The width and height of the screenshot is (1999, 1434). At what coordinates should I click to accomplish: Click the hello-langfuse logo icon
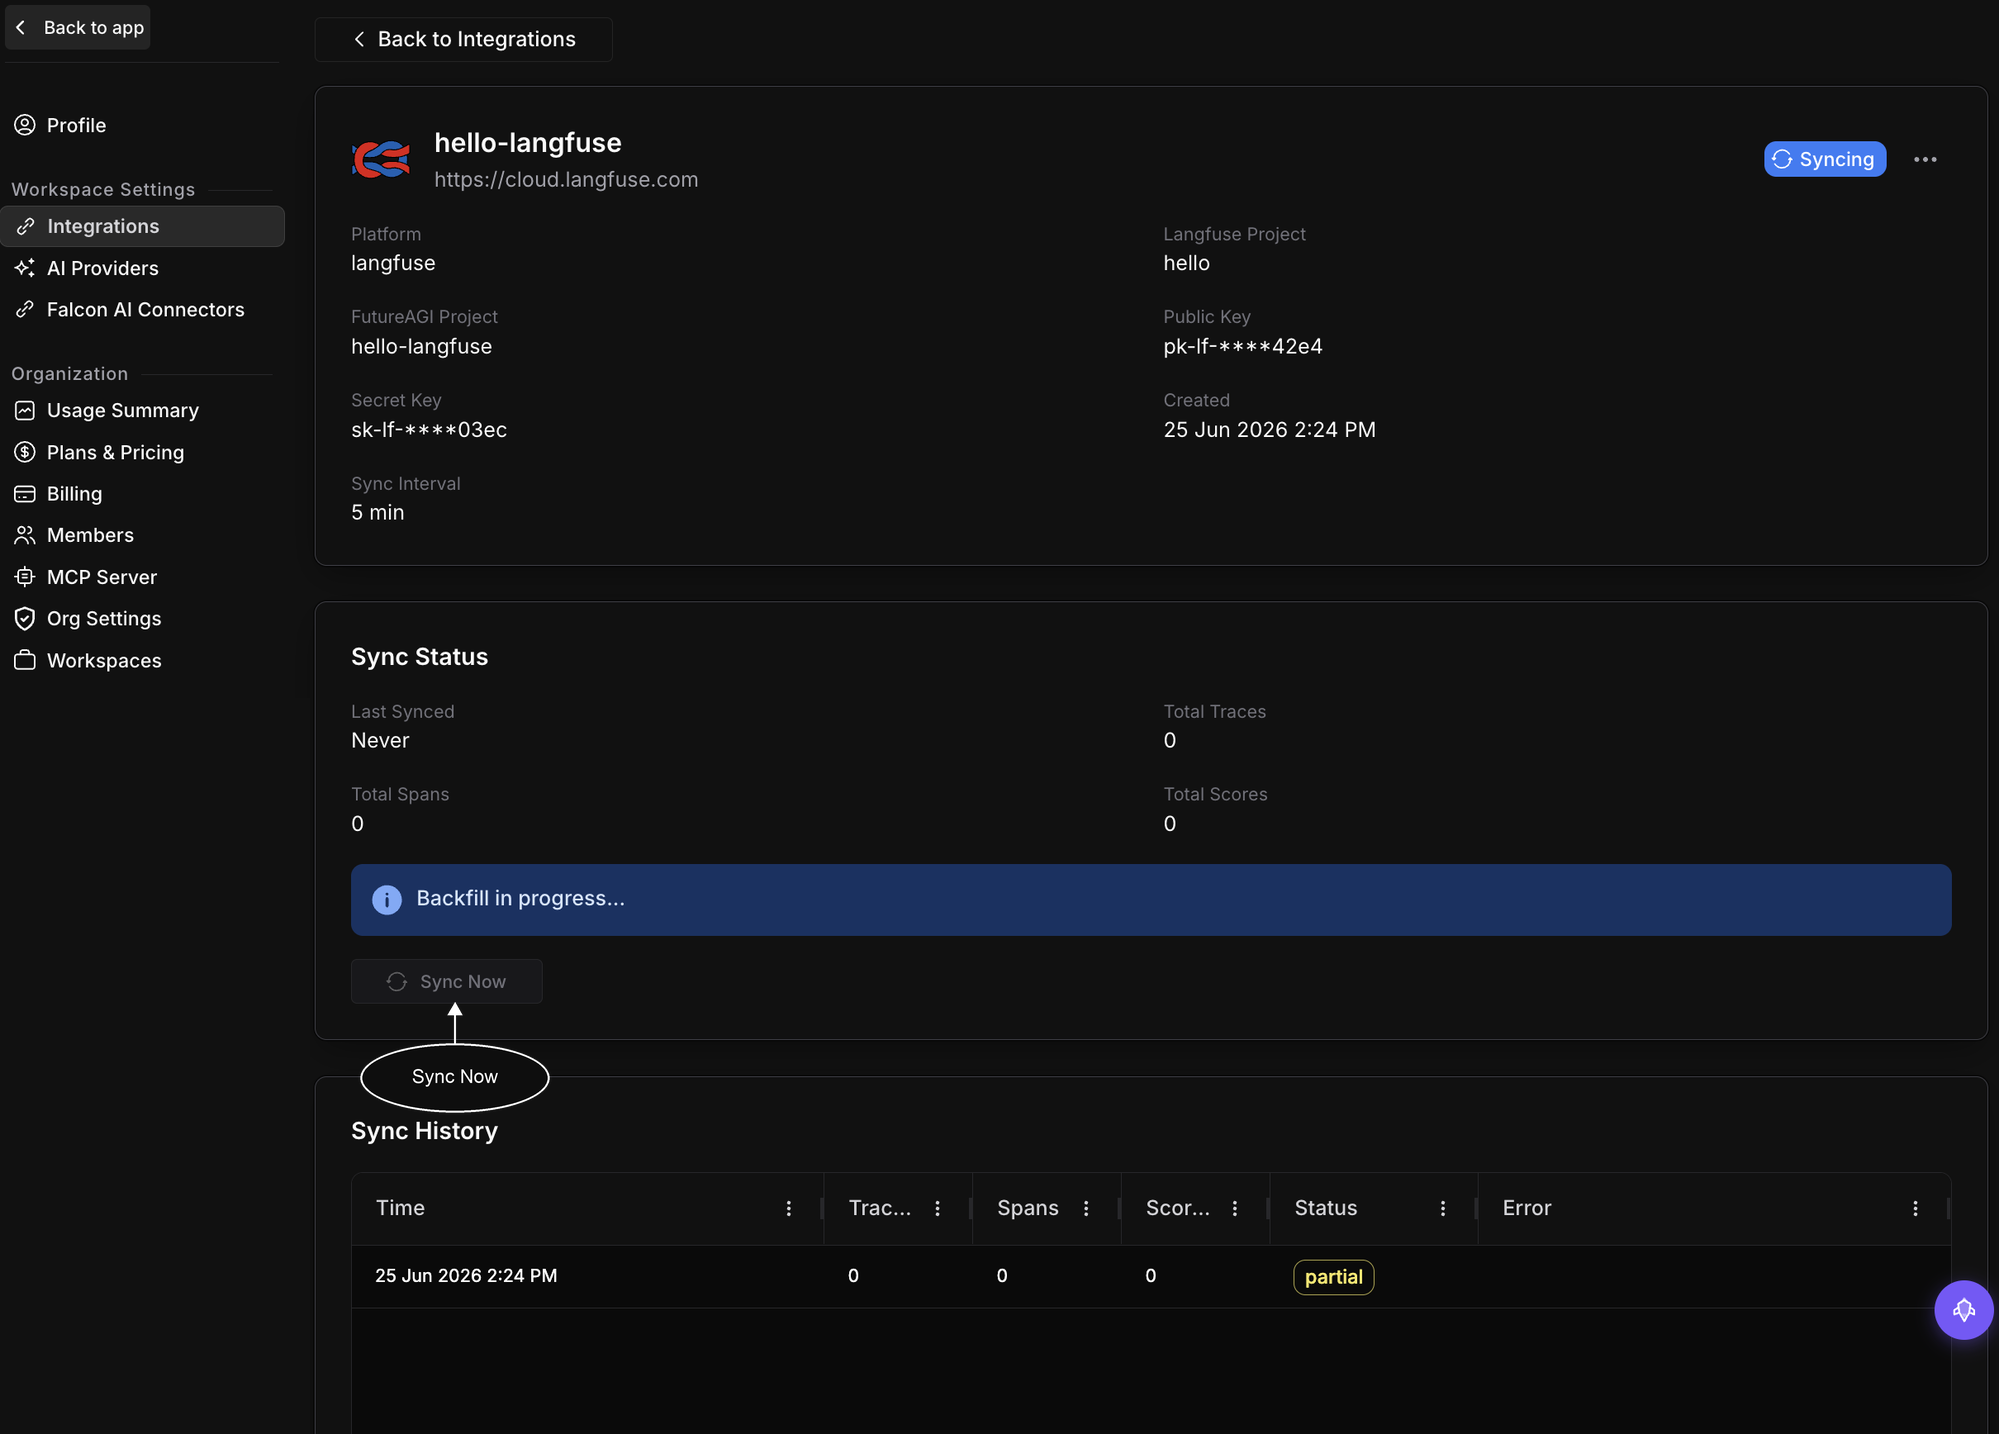(x=381, y=159)
